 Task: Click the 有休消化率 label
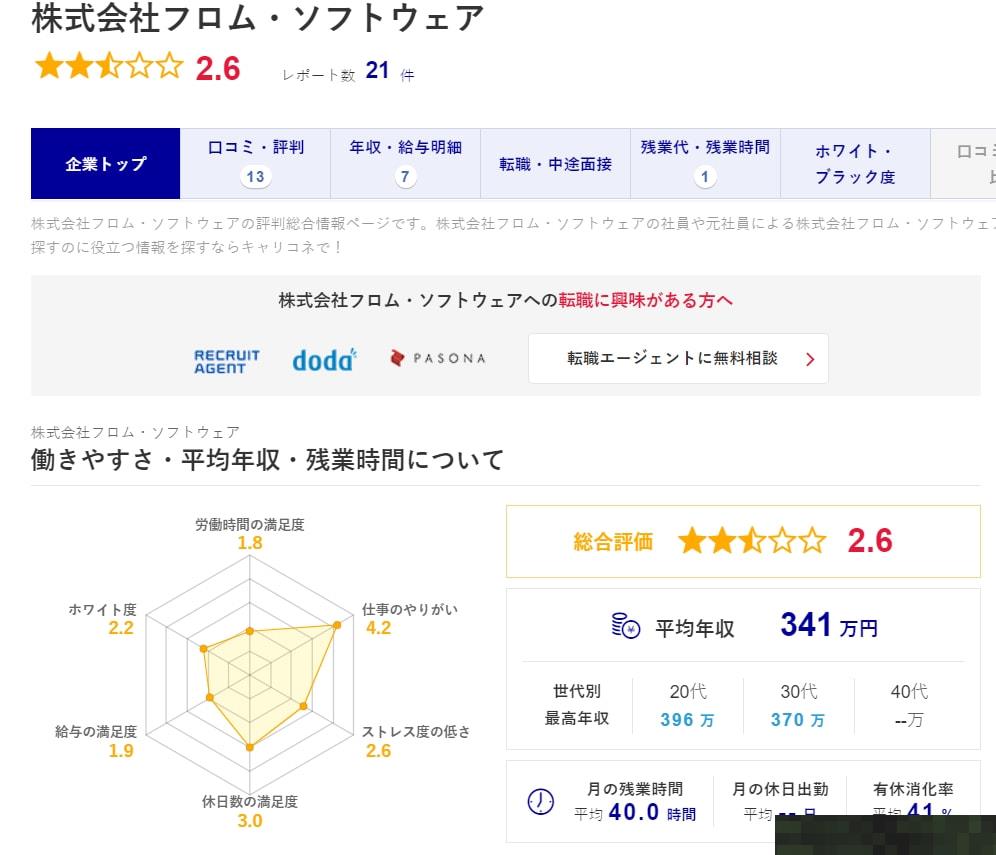[x=913, y=789]
